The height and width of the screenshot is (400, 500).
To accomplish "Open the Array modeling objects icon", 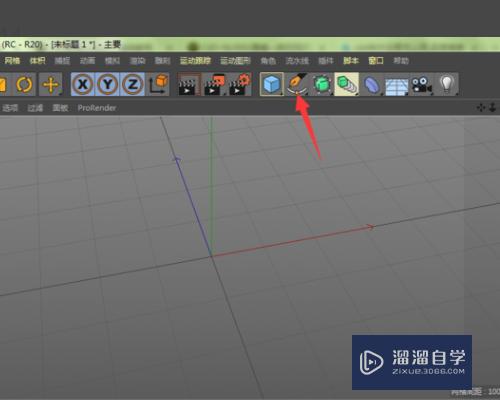I will pyautogui.click(x=346, y=84).
